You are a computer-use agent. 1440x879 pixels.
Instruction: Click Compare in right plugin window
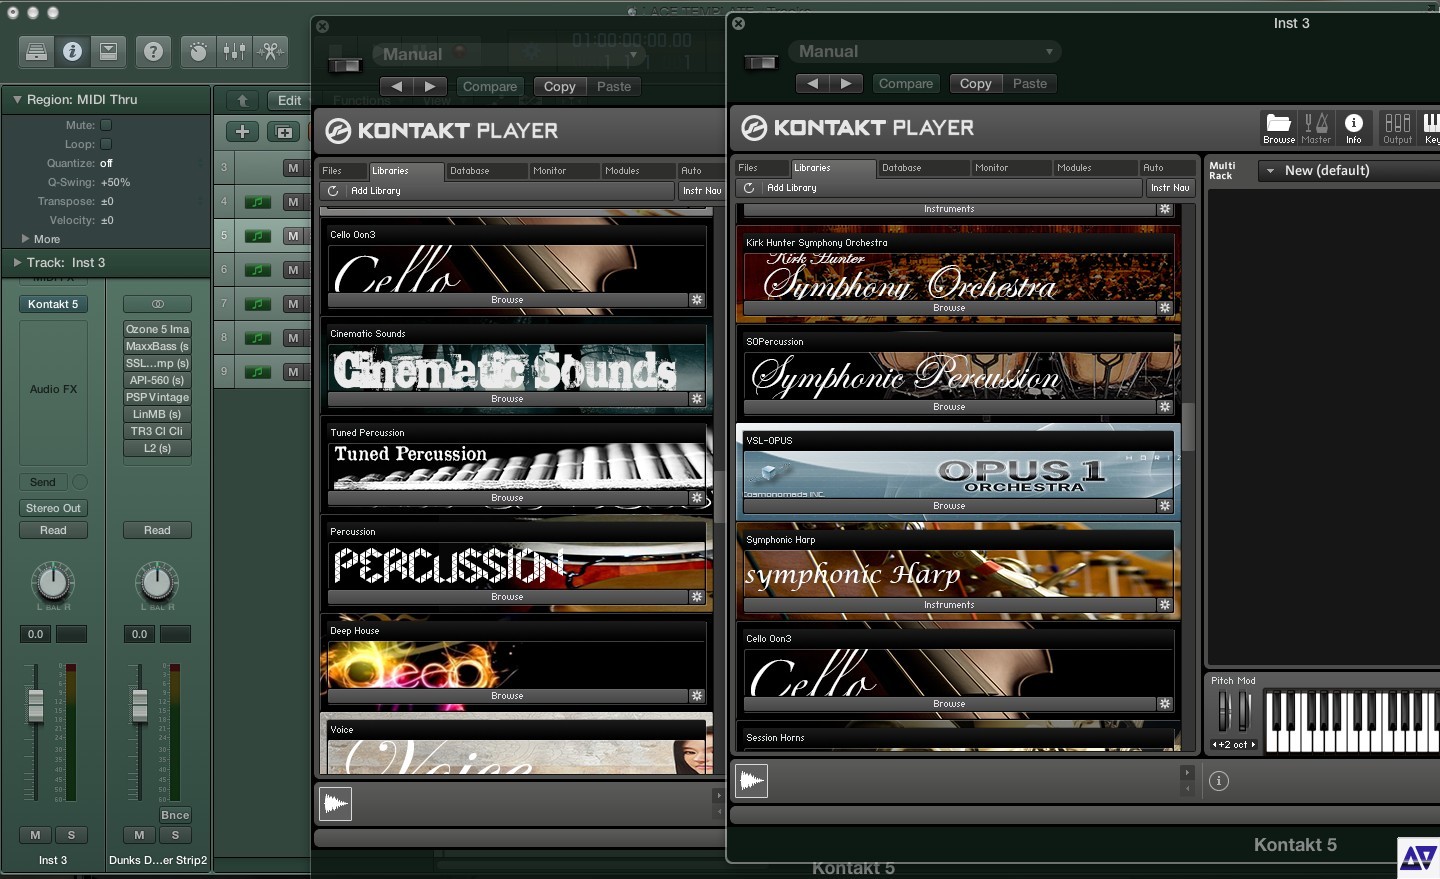(906, 84)
